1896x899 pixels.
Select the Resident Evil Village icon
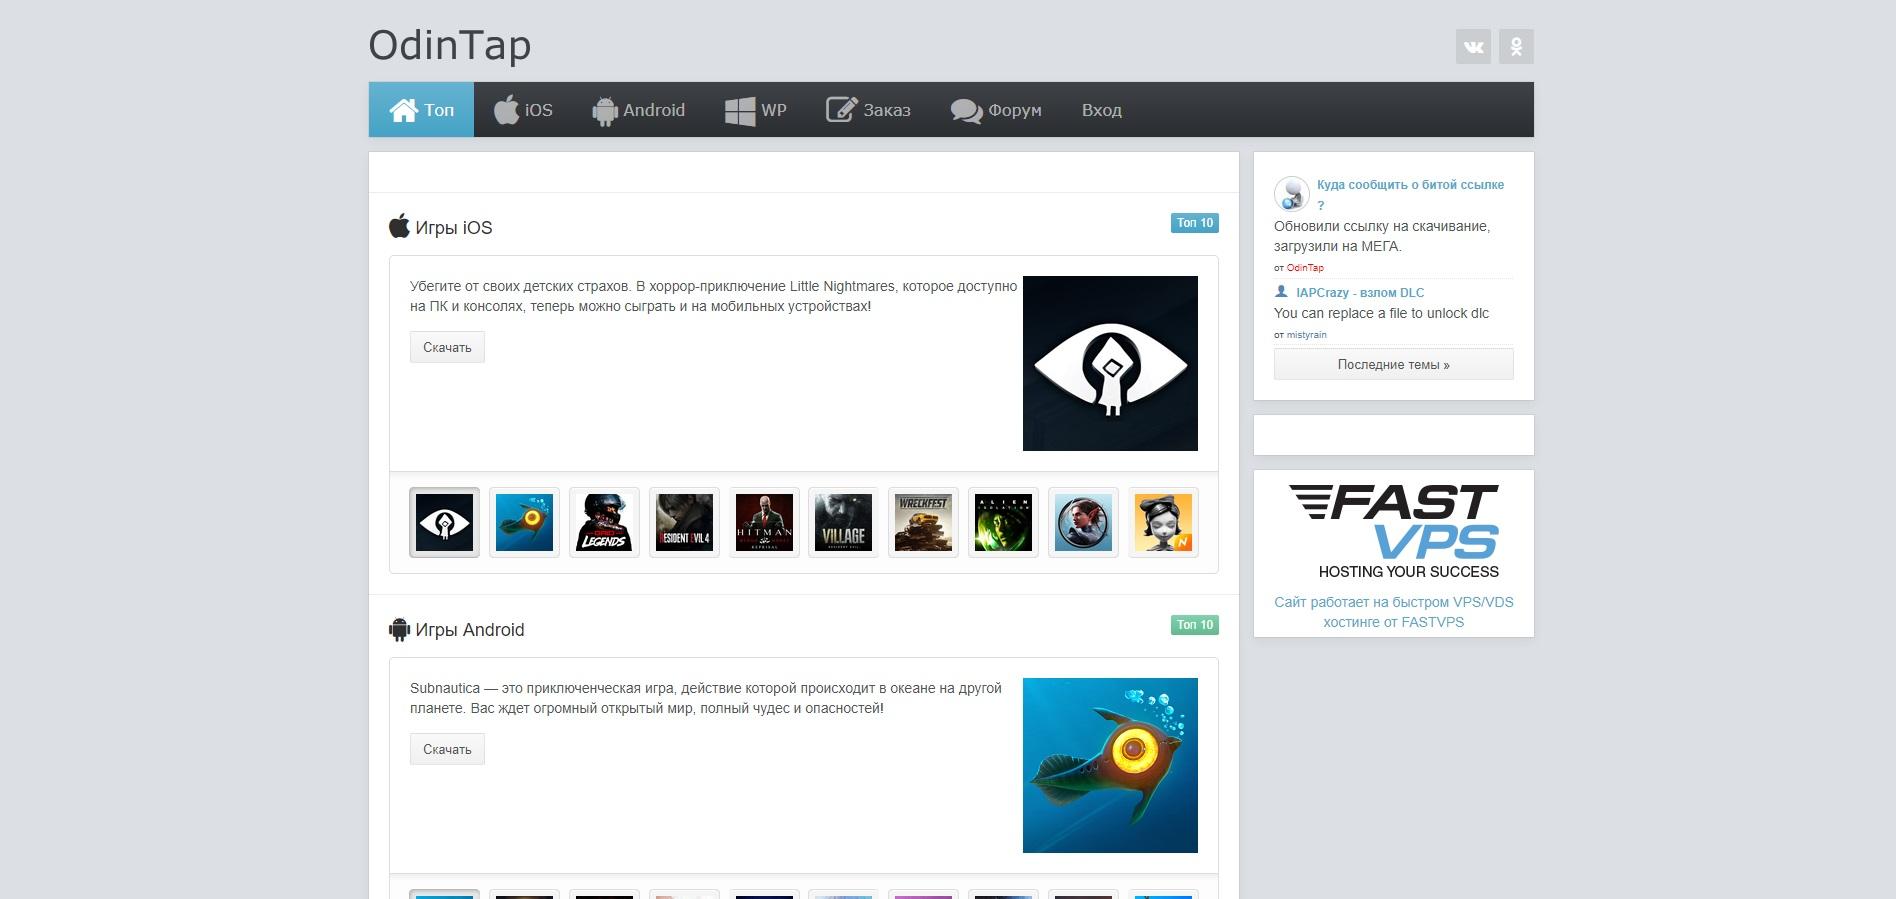tap(843, 522)
